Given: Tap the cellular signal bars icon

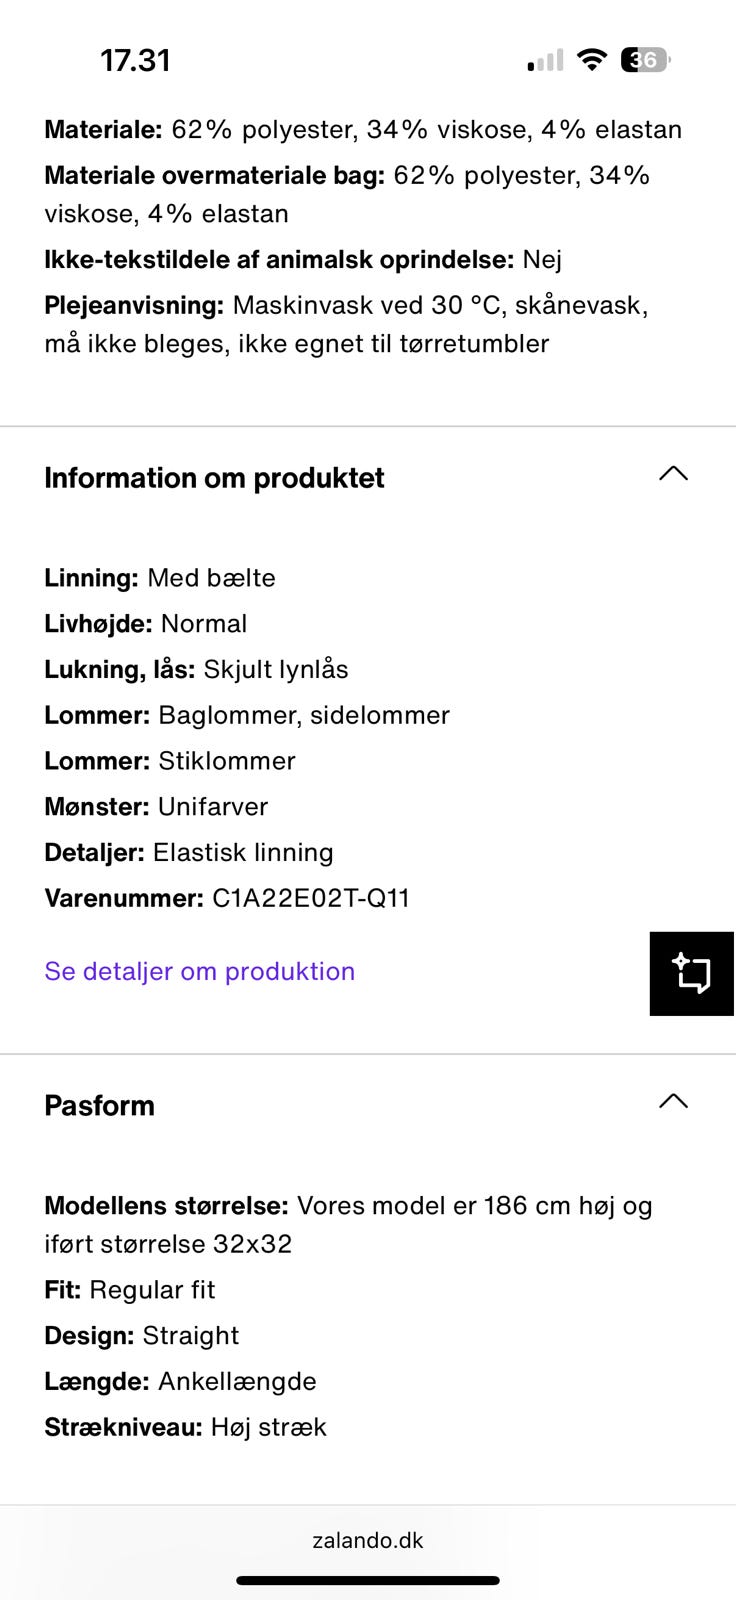Looking at the screenshot, I should [x=546, y=61].
